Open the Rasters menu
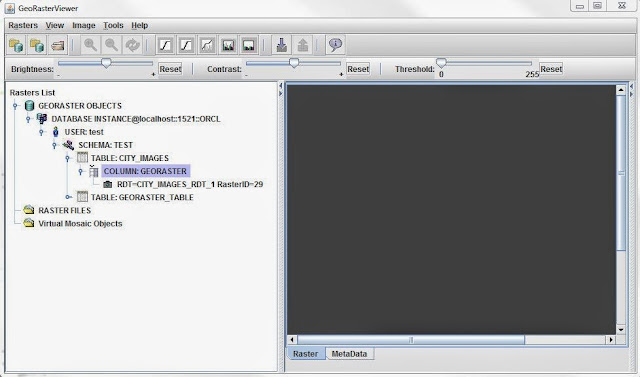The height and width of the screenshot is (377, 640). [23, 25]
